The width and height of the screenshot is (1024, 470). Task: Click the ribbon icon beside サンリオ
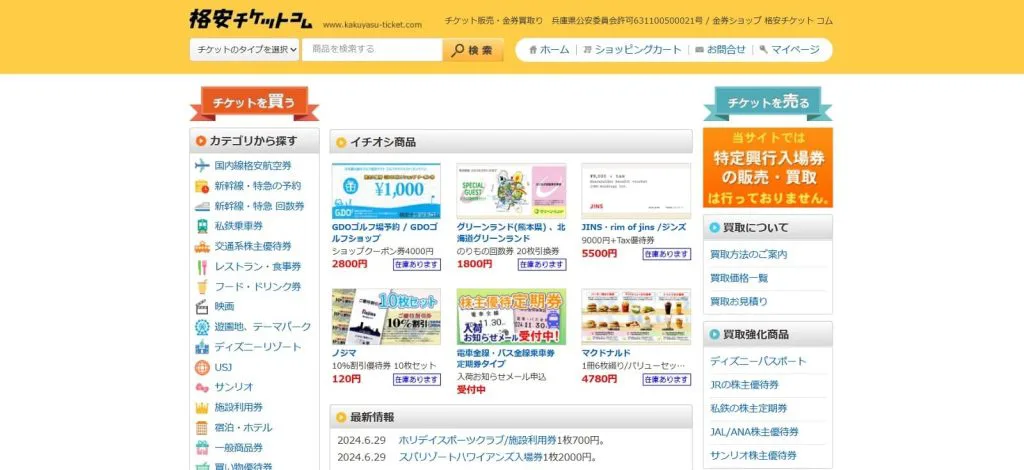pyautogui.click(x=202, y=387)
